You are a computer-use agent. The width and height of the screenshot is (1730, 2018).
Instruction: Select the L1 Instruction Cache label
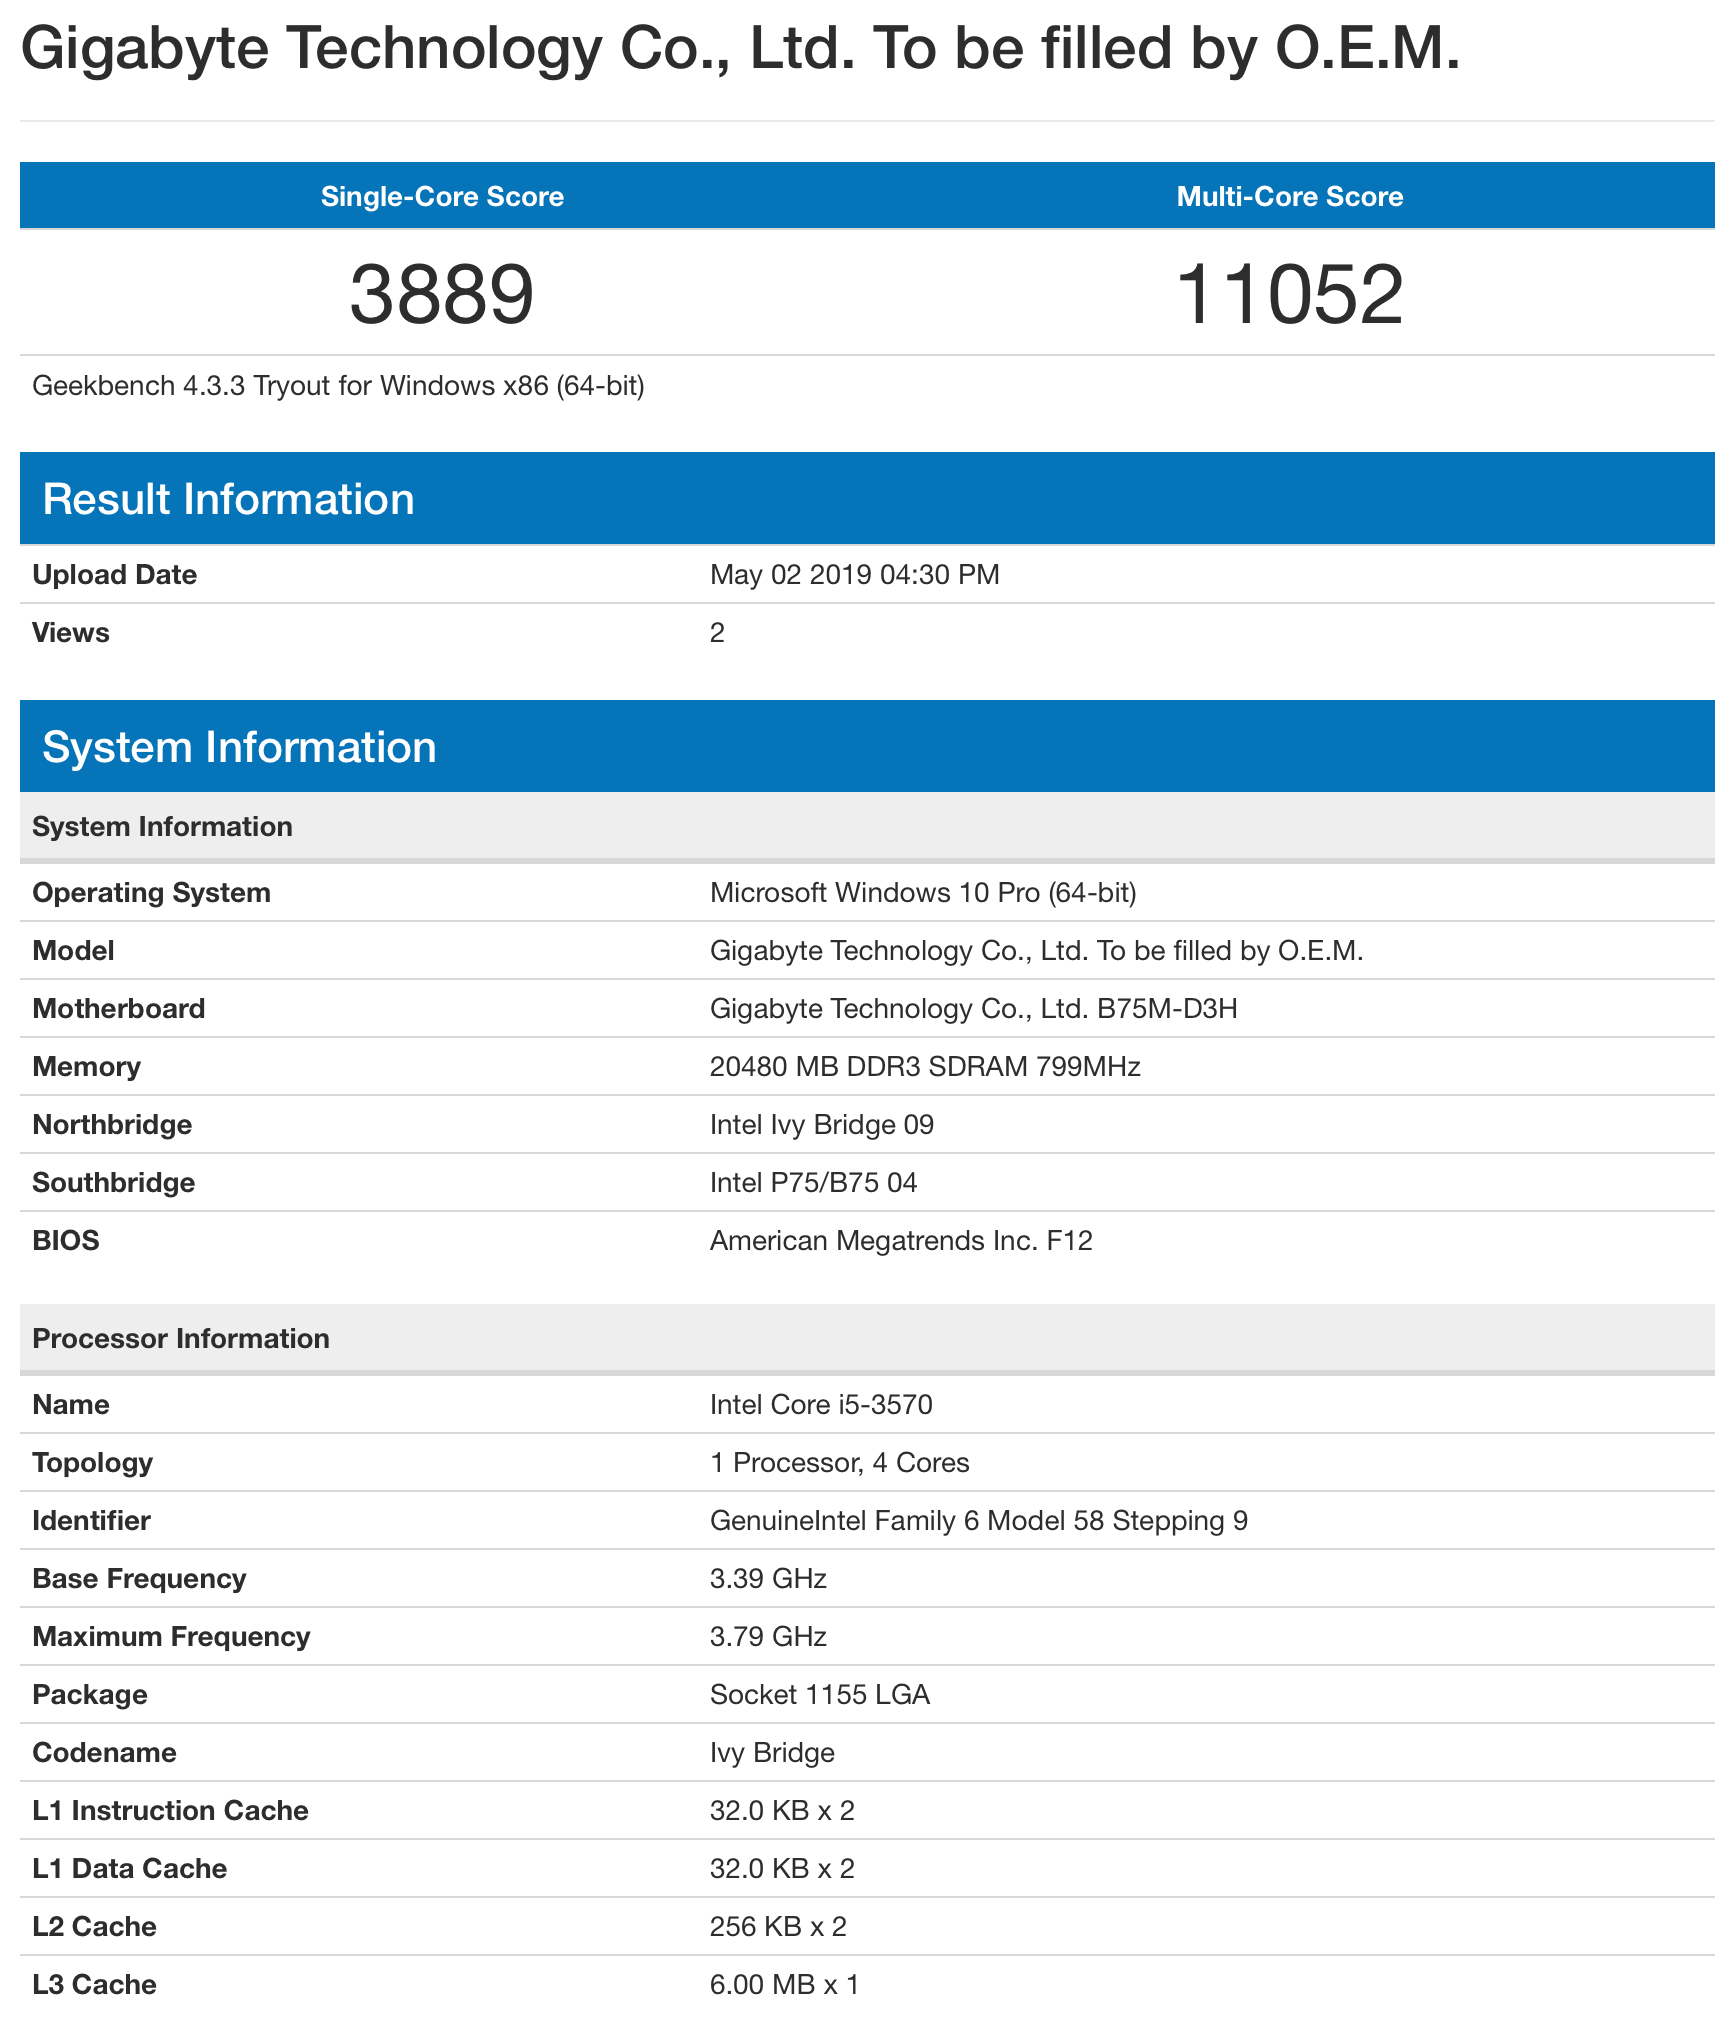pyautogui.click(x=170, y=1811)
